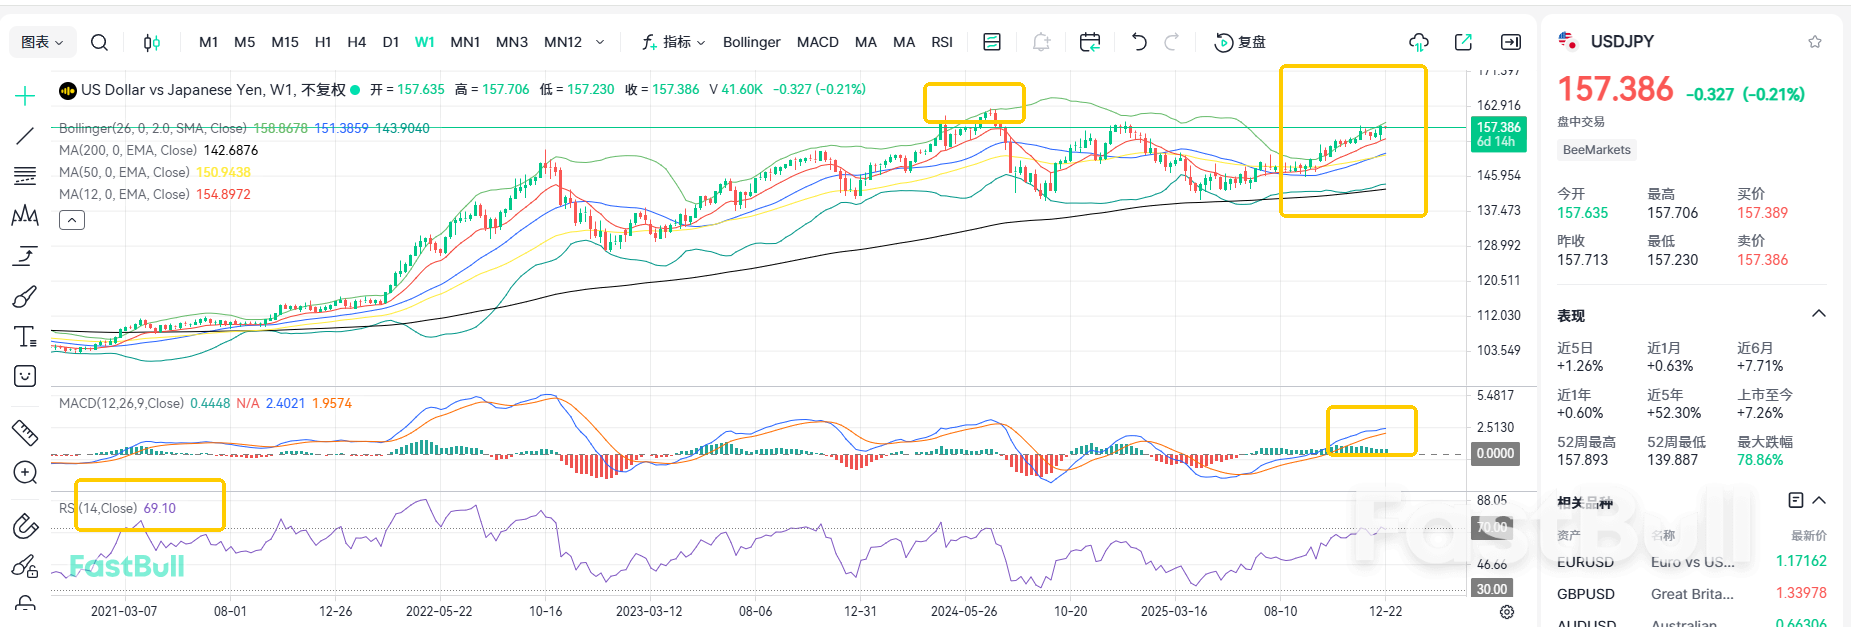This screenshot has width=1851, height=627.
Task: Toggle USDJPY favorite star
Action: [1814, 42]
